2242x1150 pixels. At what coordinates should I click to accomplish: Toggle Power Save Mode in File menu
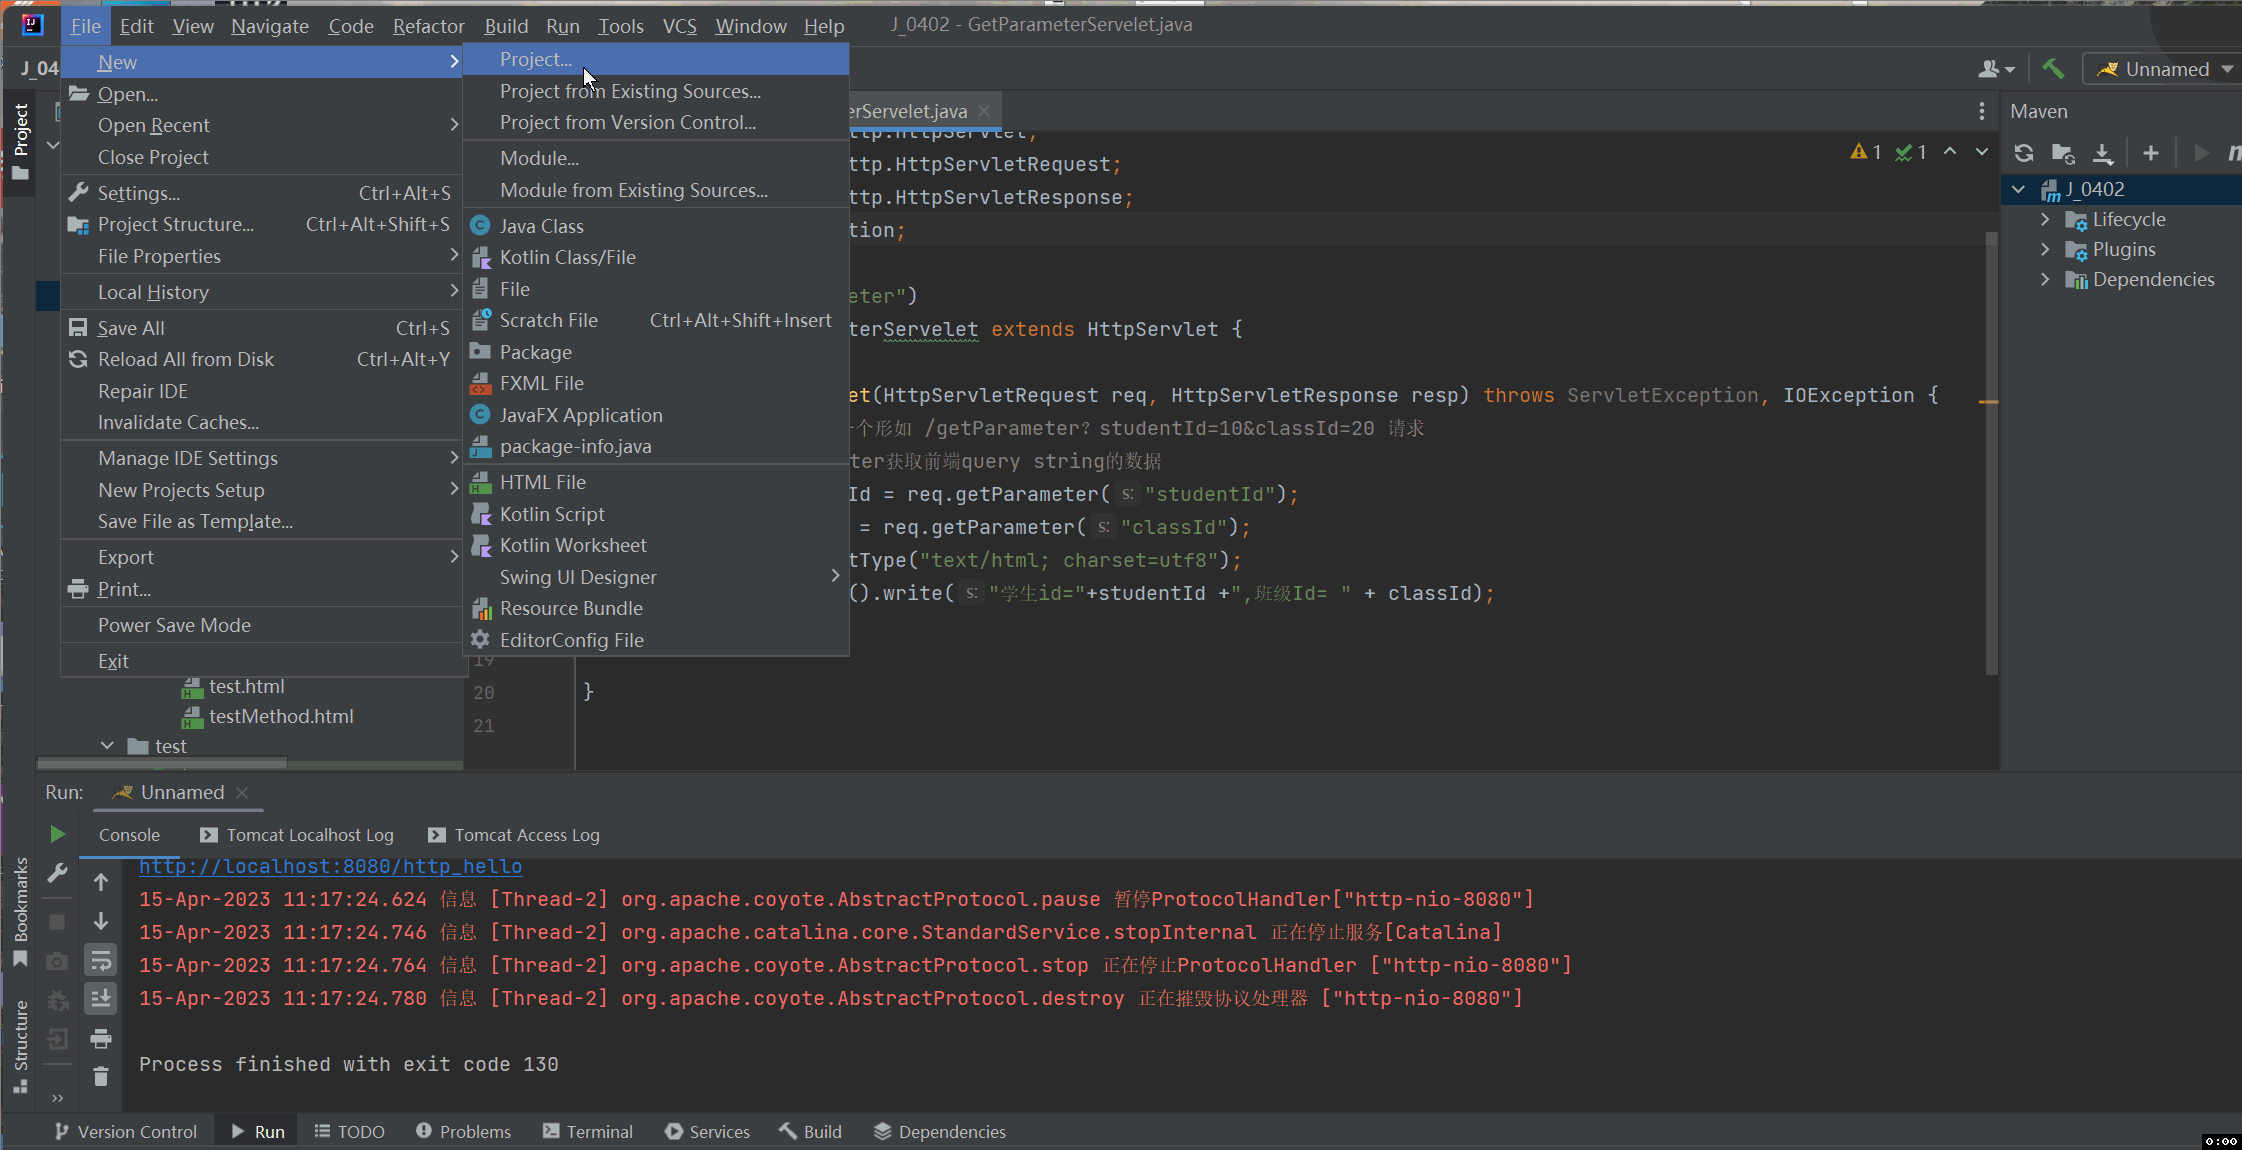point(174,625)
